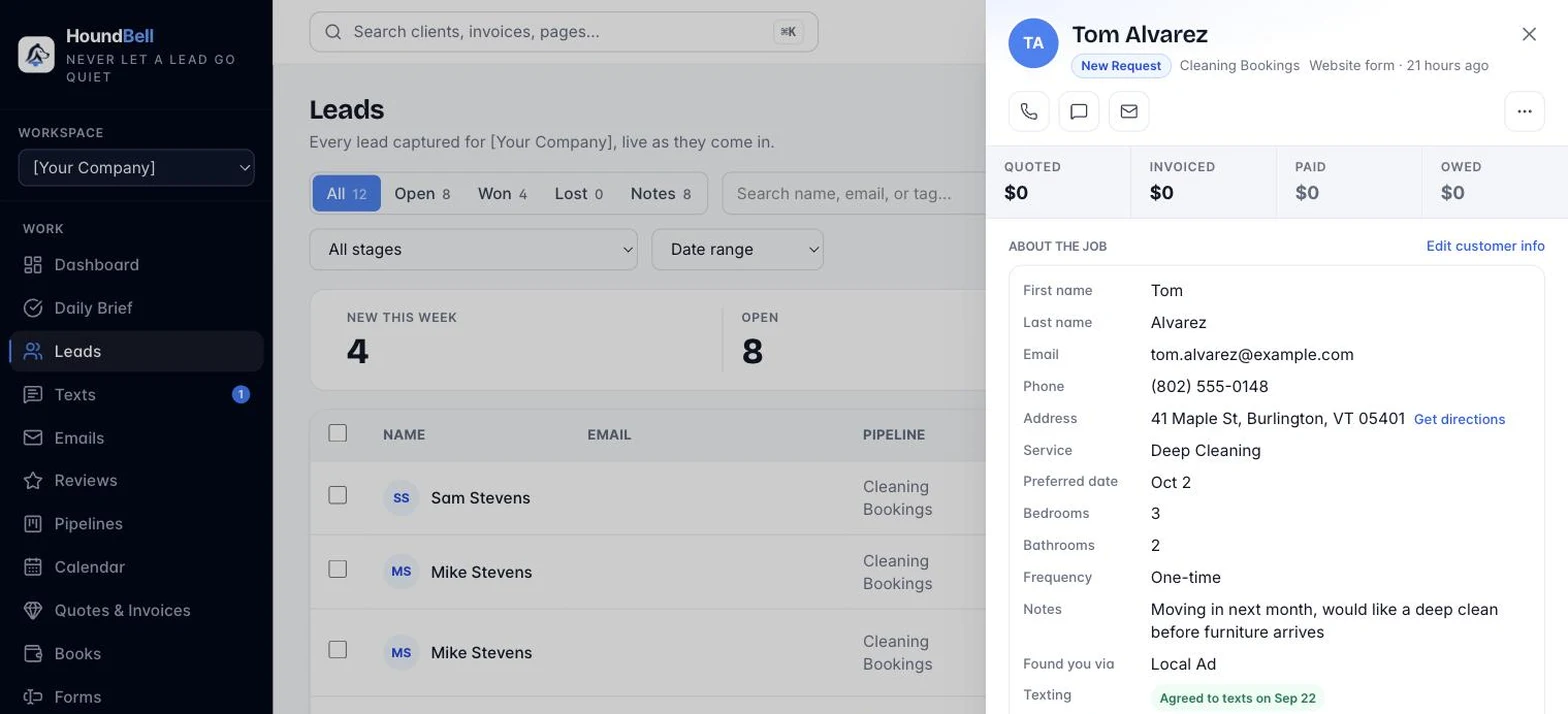Click the QUOTED $0 summary cell
The image size is (1568, 714).
[1058, 182]
